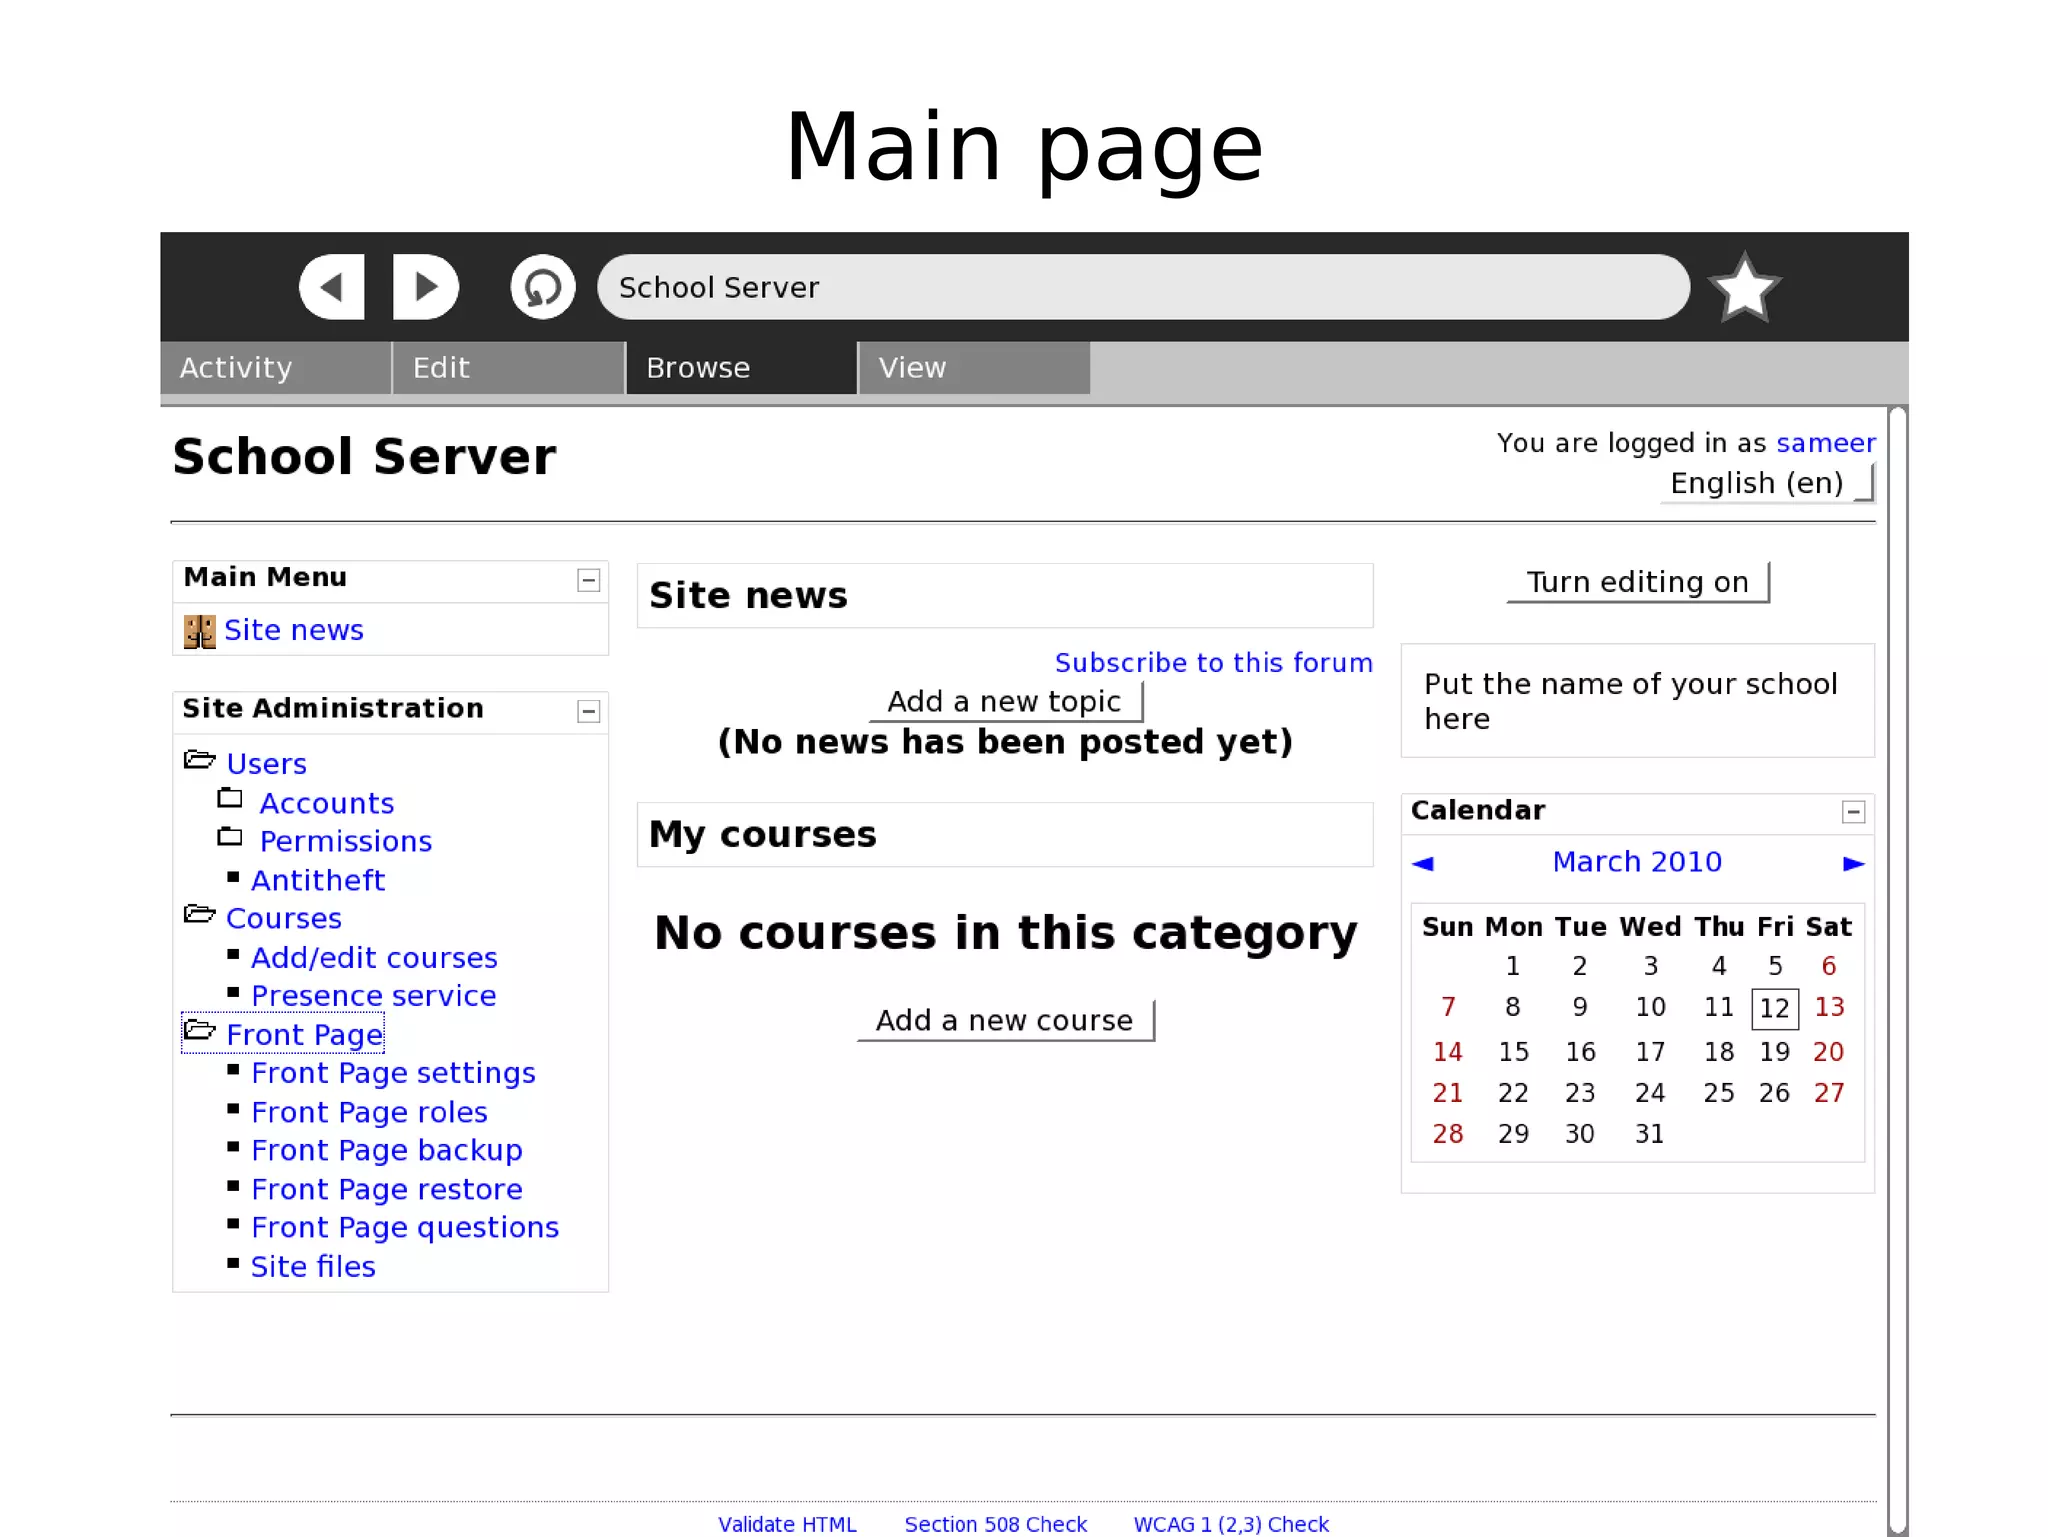Open the sameer user profile link
The height and width of the screenshot is (1537, 2048).
click(1825, 443)
